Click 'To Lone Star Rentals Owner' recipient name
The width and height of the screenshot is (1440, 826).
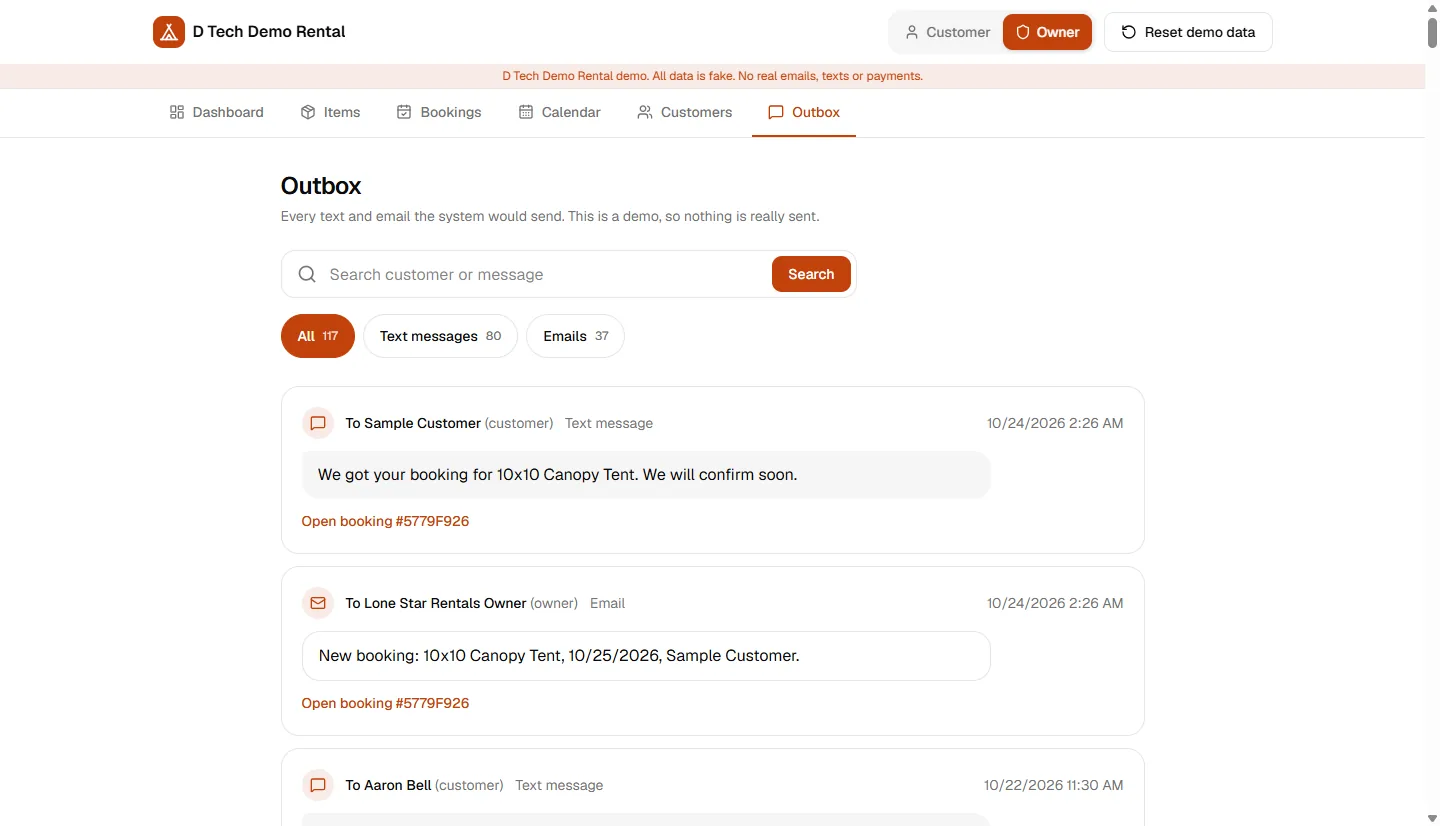pos(436,603)
